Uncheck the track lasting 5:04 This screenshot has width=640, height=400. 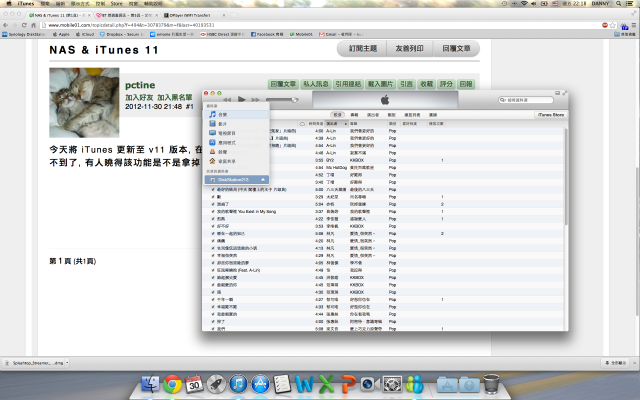pos(213,204)
